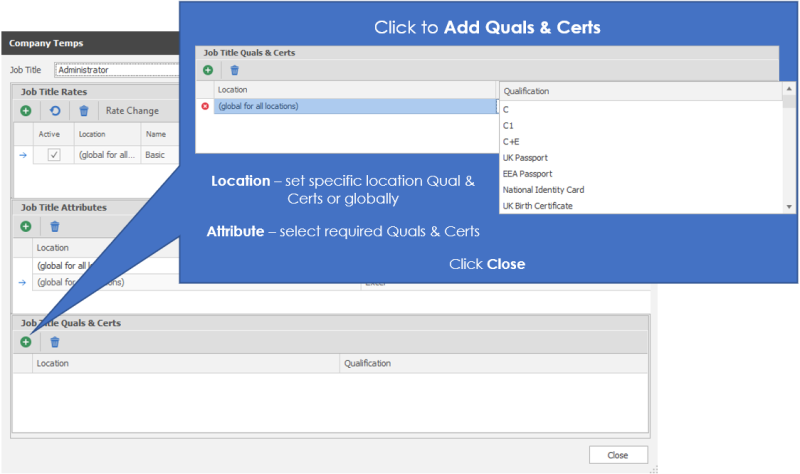Add a qual in bottom Quals & Certs panel
800x474 pixels.
tap(25, 342)
